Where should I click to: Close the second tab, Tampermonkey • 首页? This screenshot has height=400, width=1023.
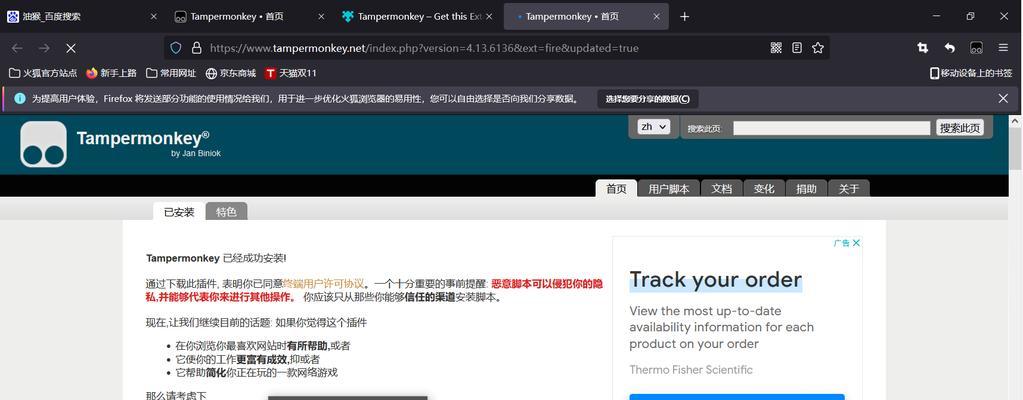click(321, 16)
